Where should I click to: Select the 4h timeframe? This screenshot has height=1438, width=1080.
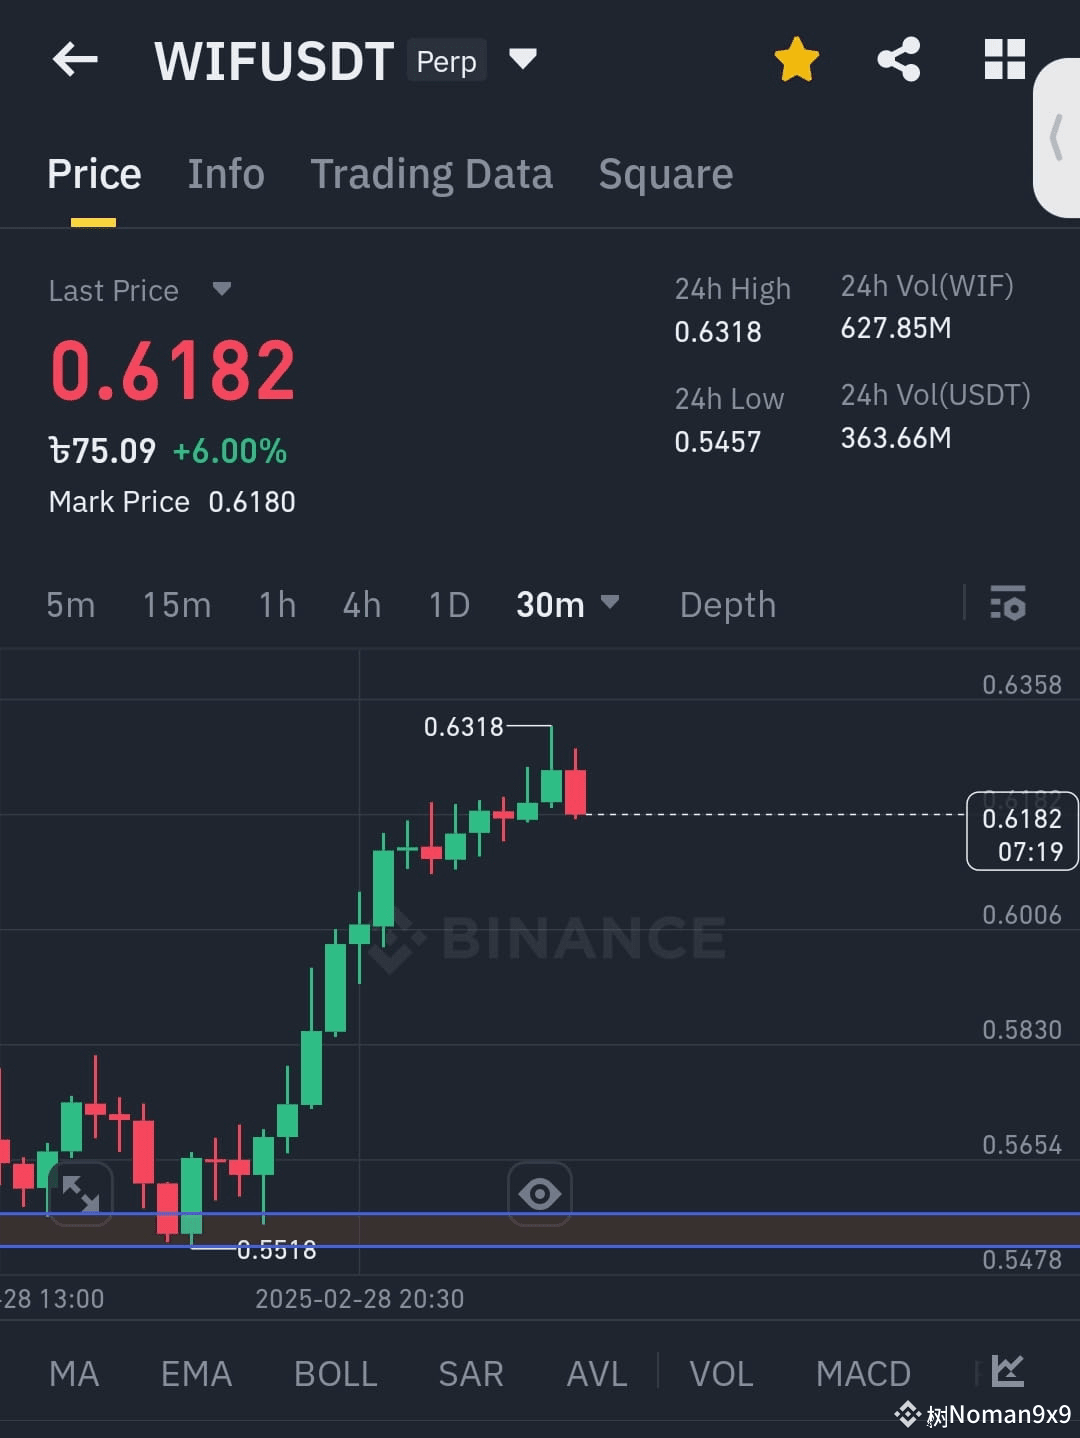click(x=362, y=605)
